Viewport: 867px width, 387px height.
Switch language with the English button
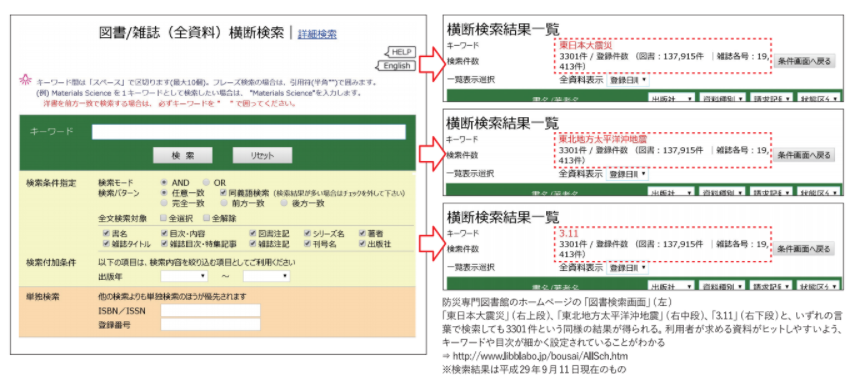coord(395,66)
